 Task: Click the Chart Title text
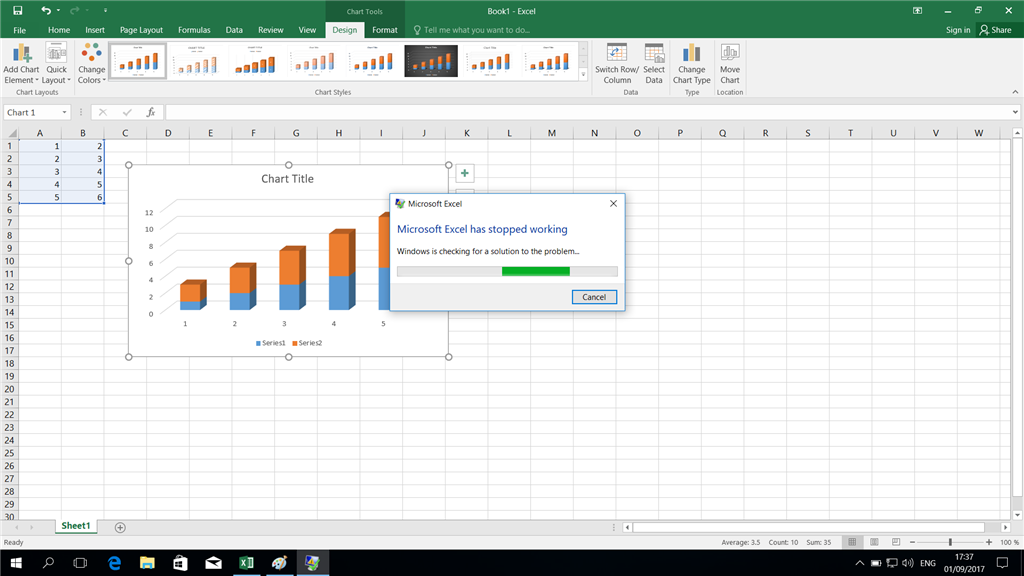tap(287, 179)
